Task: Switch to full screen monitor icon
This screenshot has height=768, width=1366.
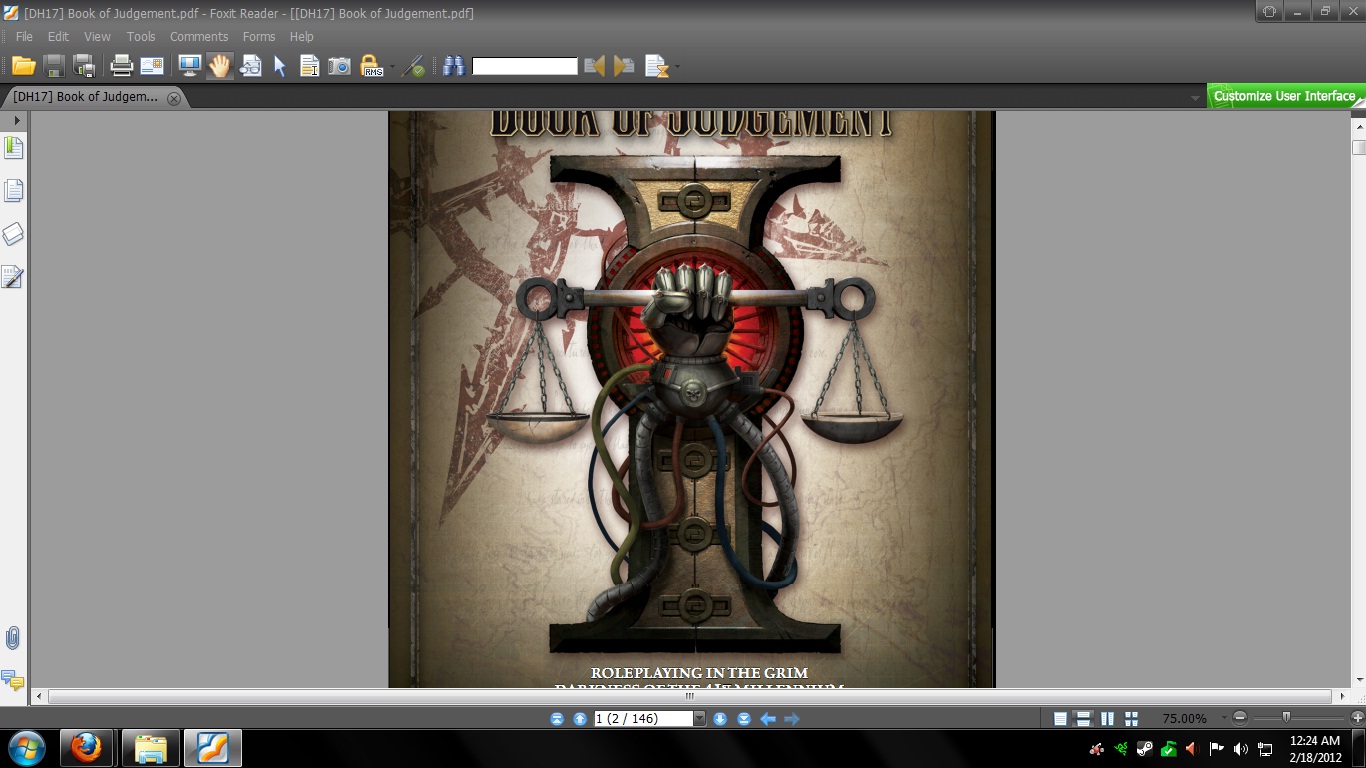Action: pyautogui.click(x=189, y=66)
